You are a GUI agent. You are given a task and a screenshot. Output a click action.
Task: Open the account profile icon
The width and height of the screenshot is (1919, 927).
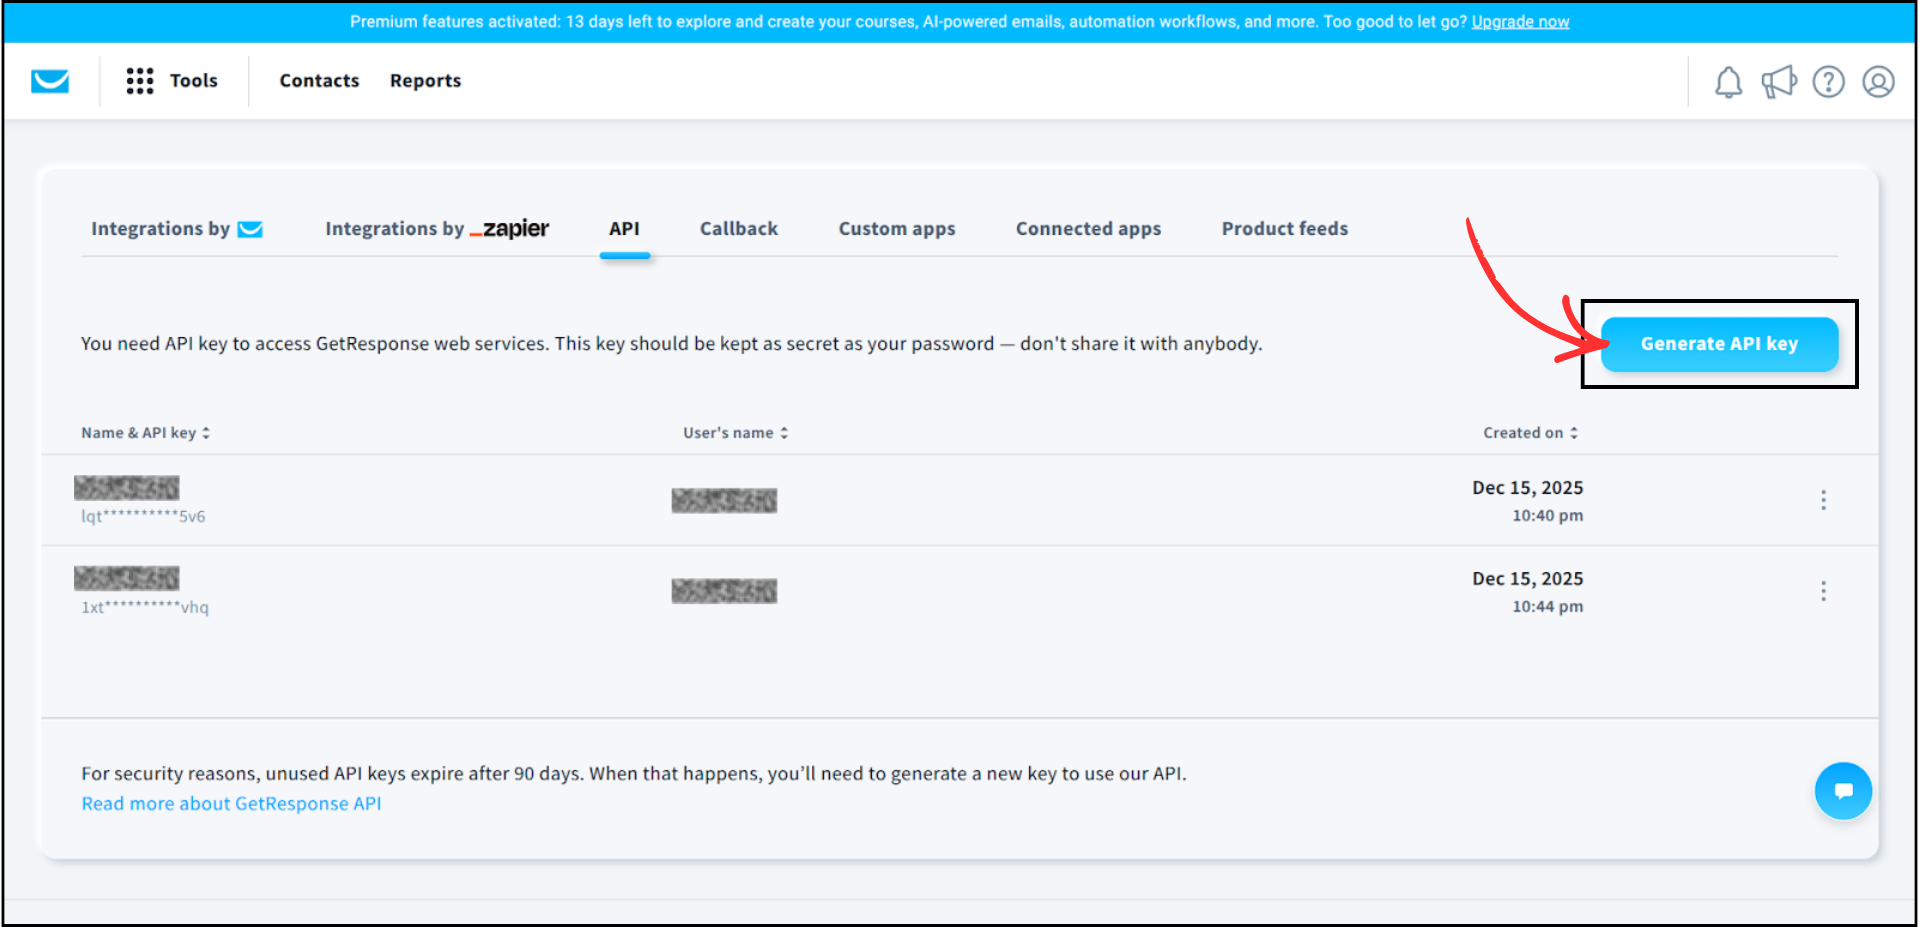(1879, 82)
